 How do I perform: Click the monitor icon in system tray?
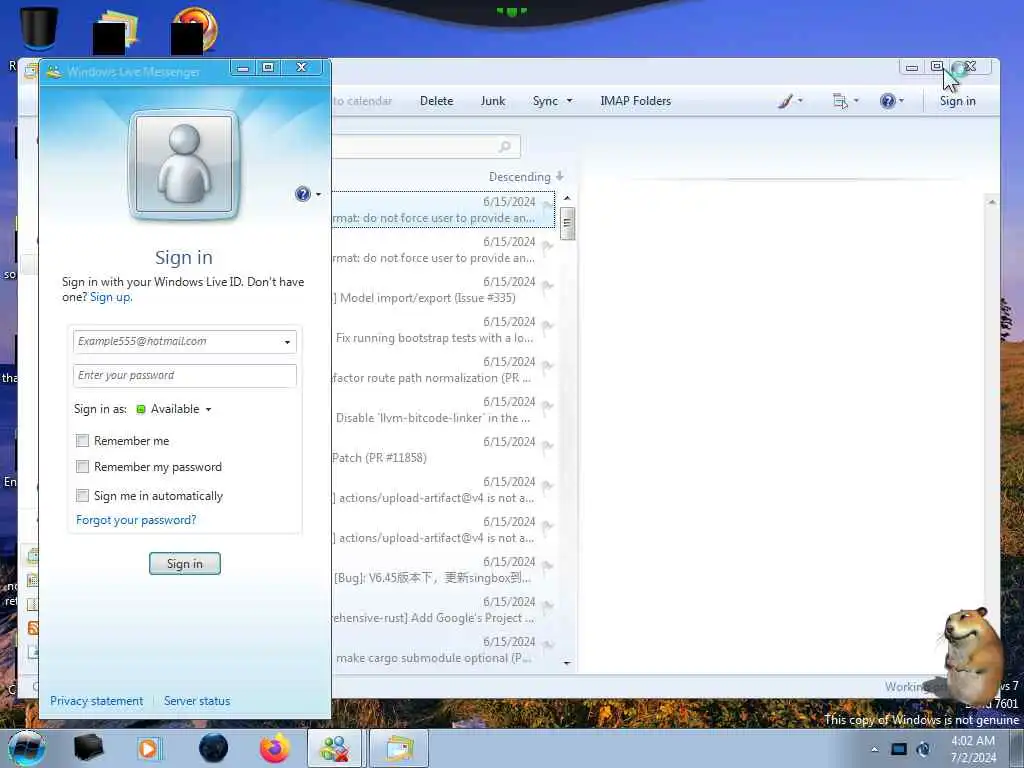899,750
